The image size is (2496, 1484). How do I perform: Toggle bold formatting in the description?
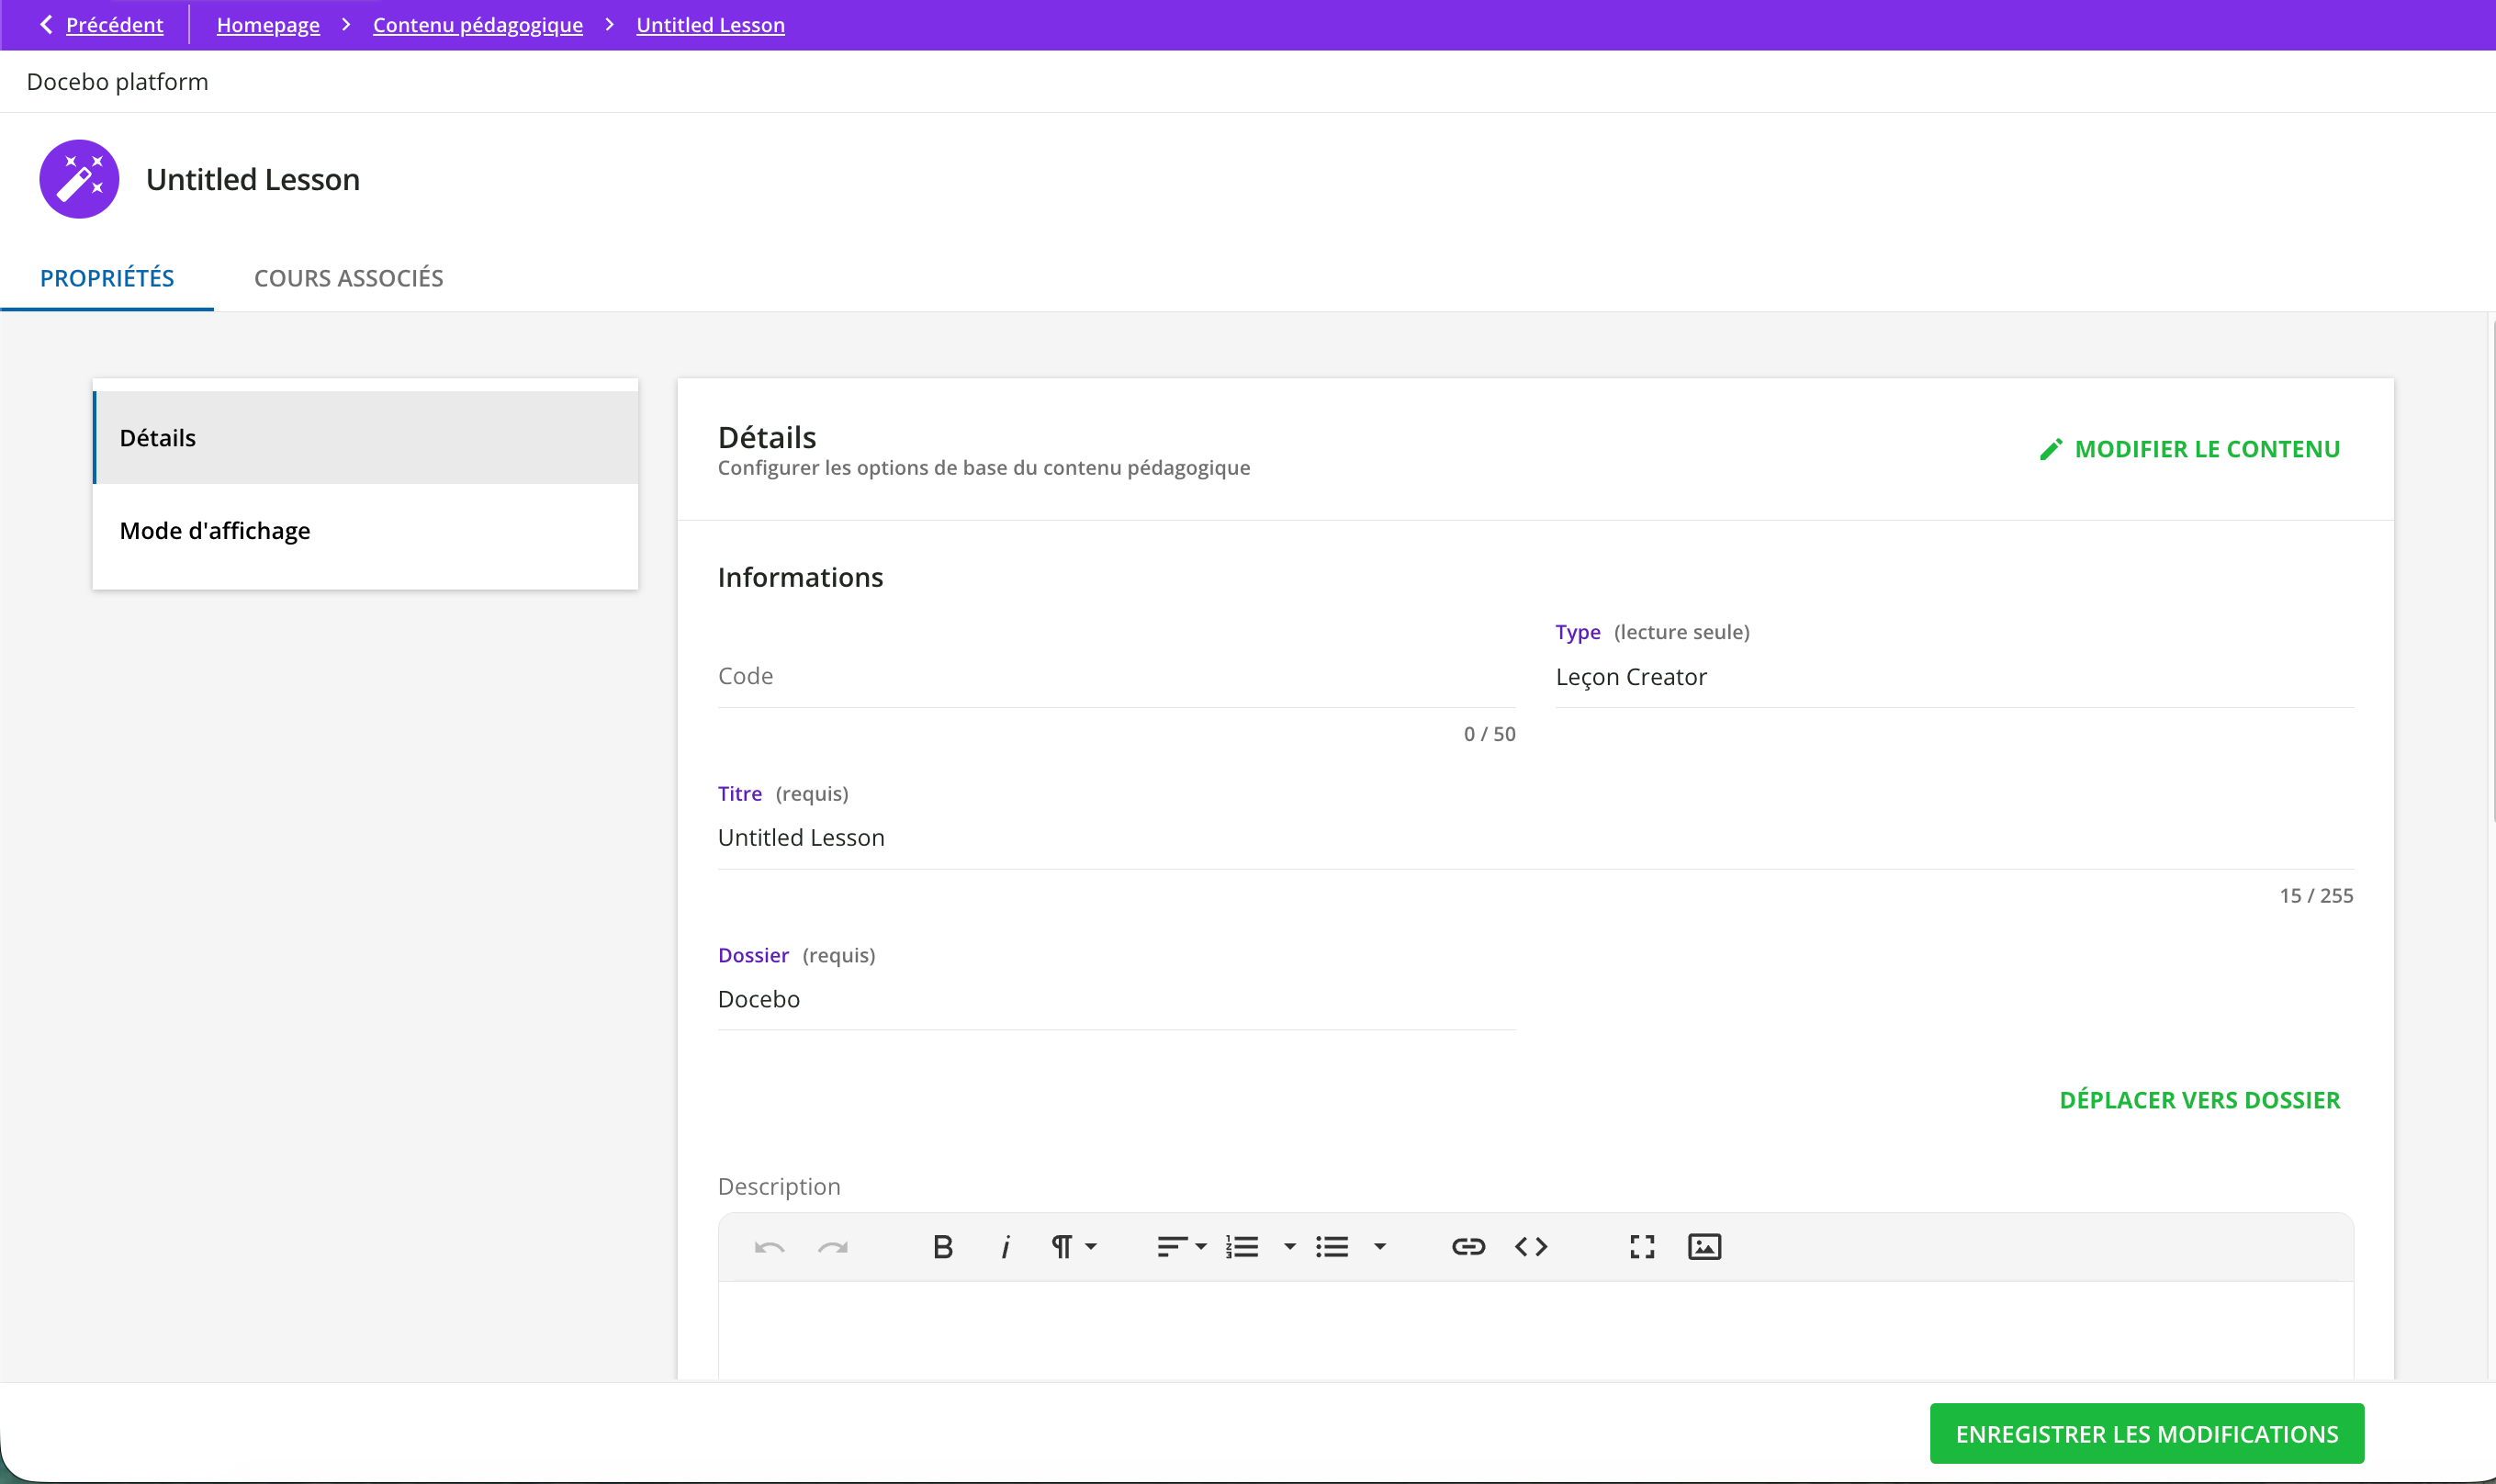(943, 1246)
